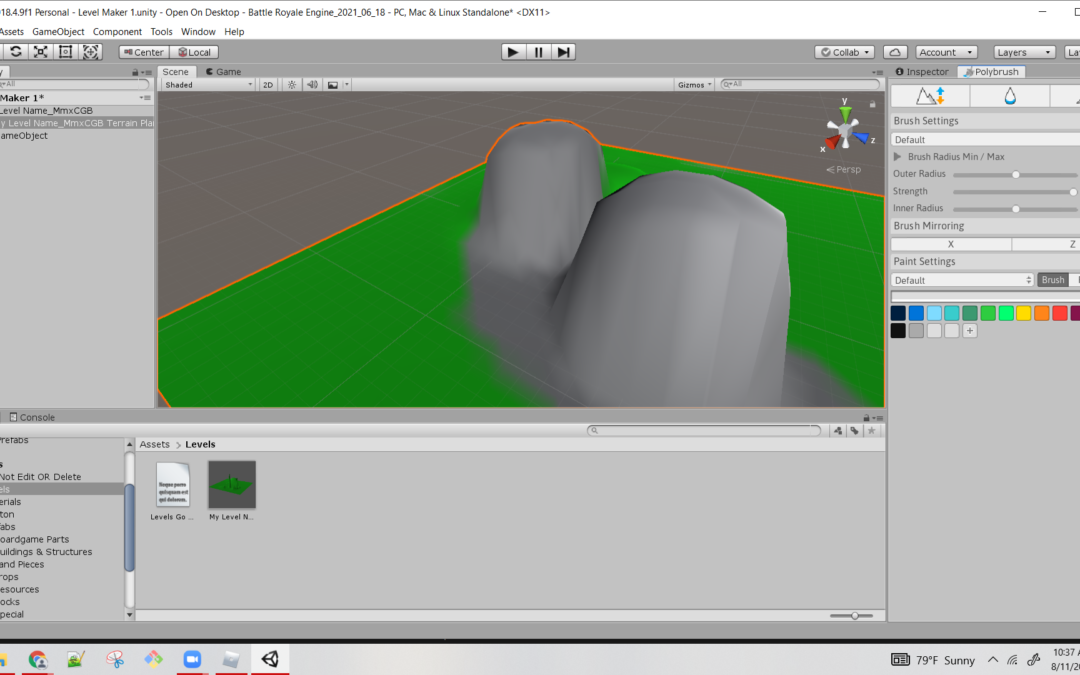Adjust the Inner Radius slider

pyautogui.click(x=1016, y=208)
